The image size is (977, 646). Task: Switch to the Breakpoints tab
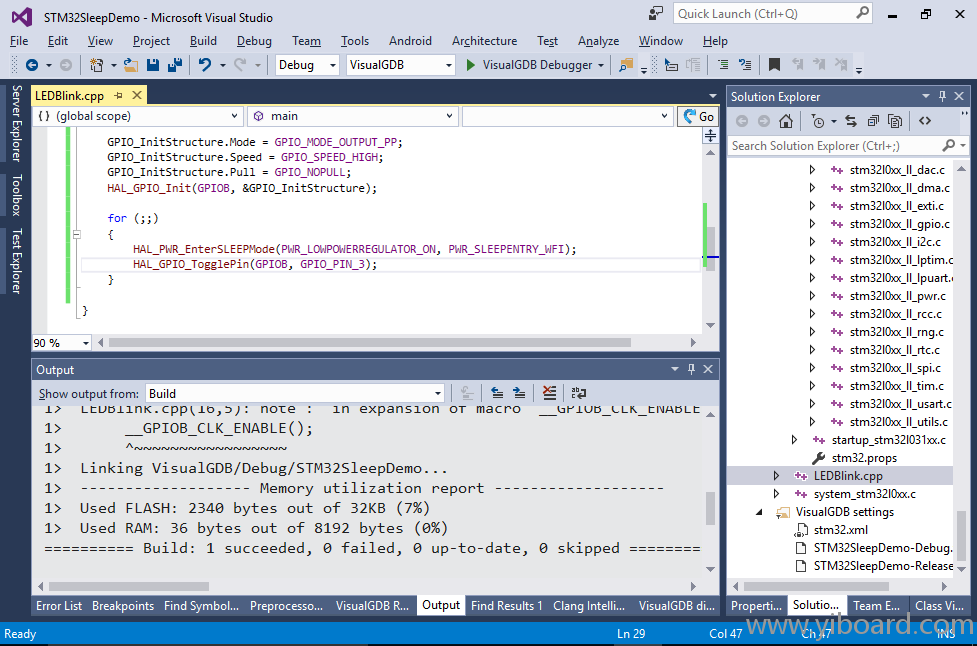[123, 606]
